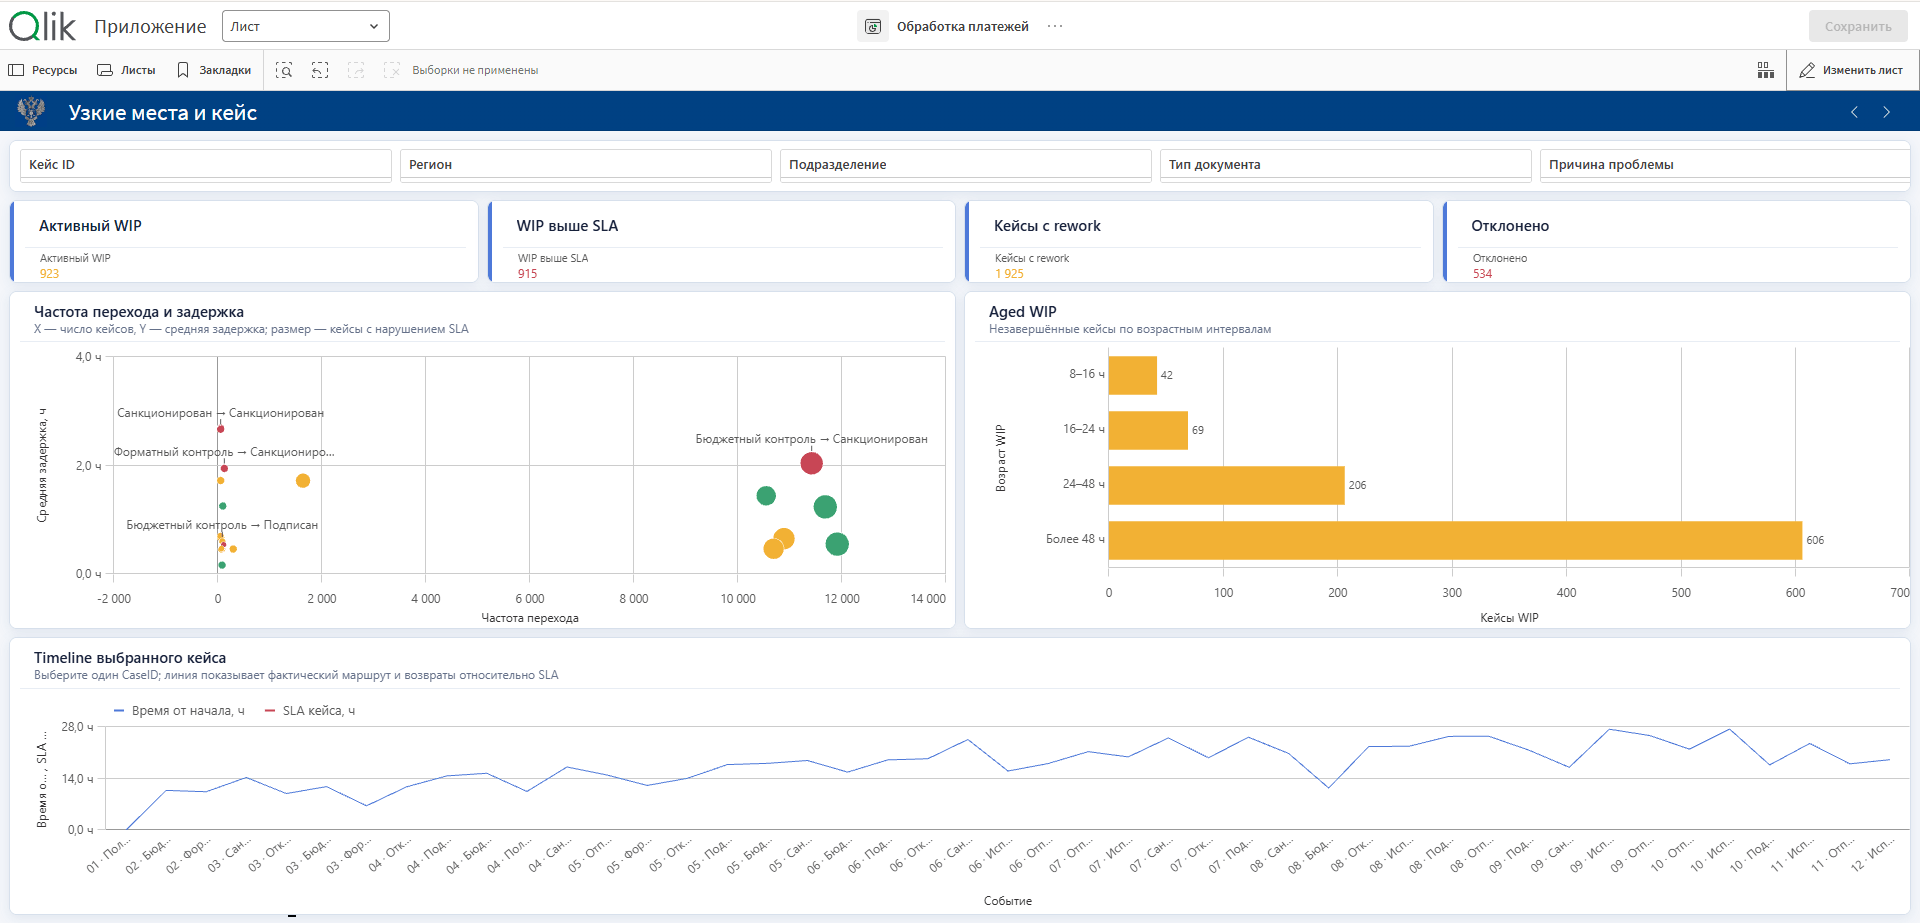The height and width of the screenshot is (923, 1920).
Task: Click the app icon beside Обработка платежей
Action: point(873,27)
